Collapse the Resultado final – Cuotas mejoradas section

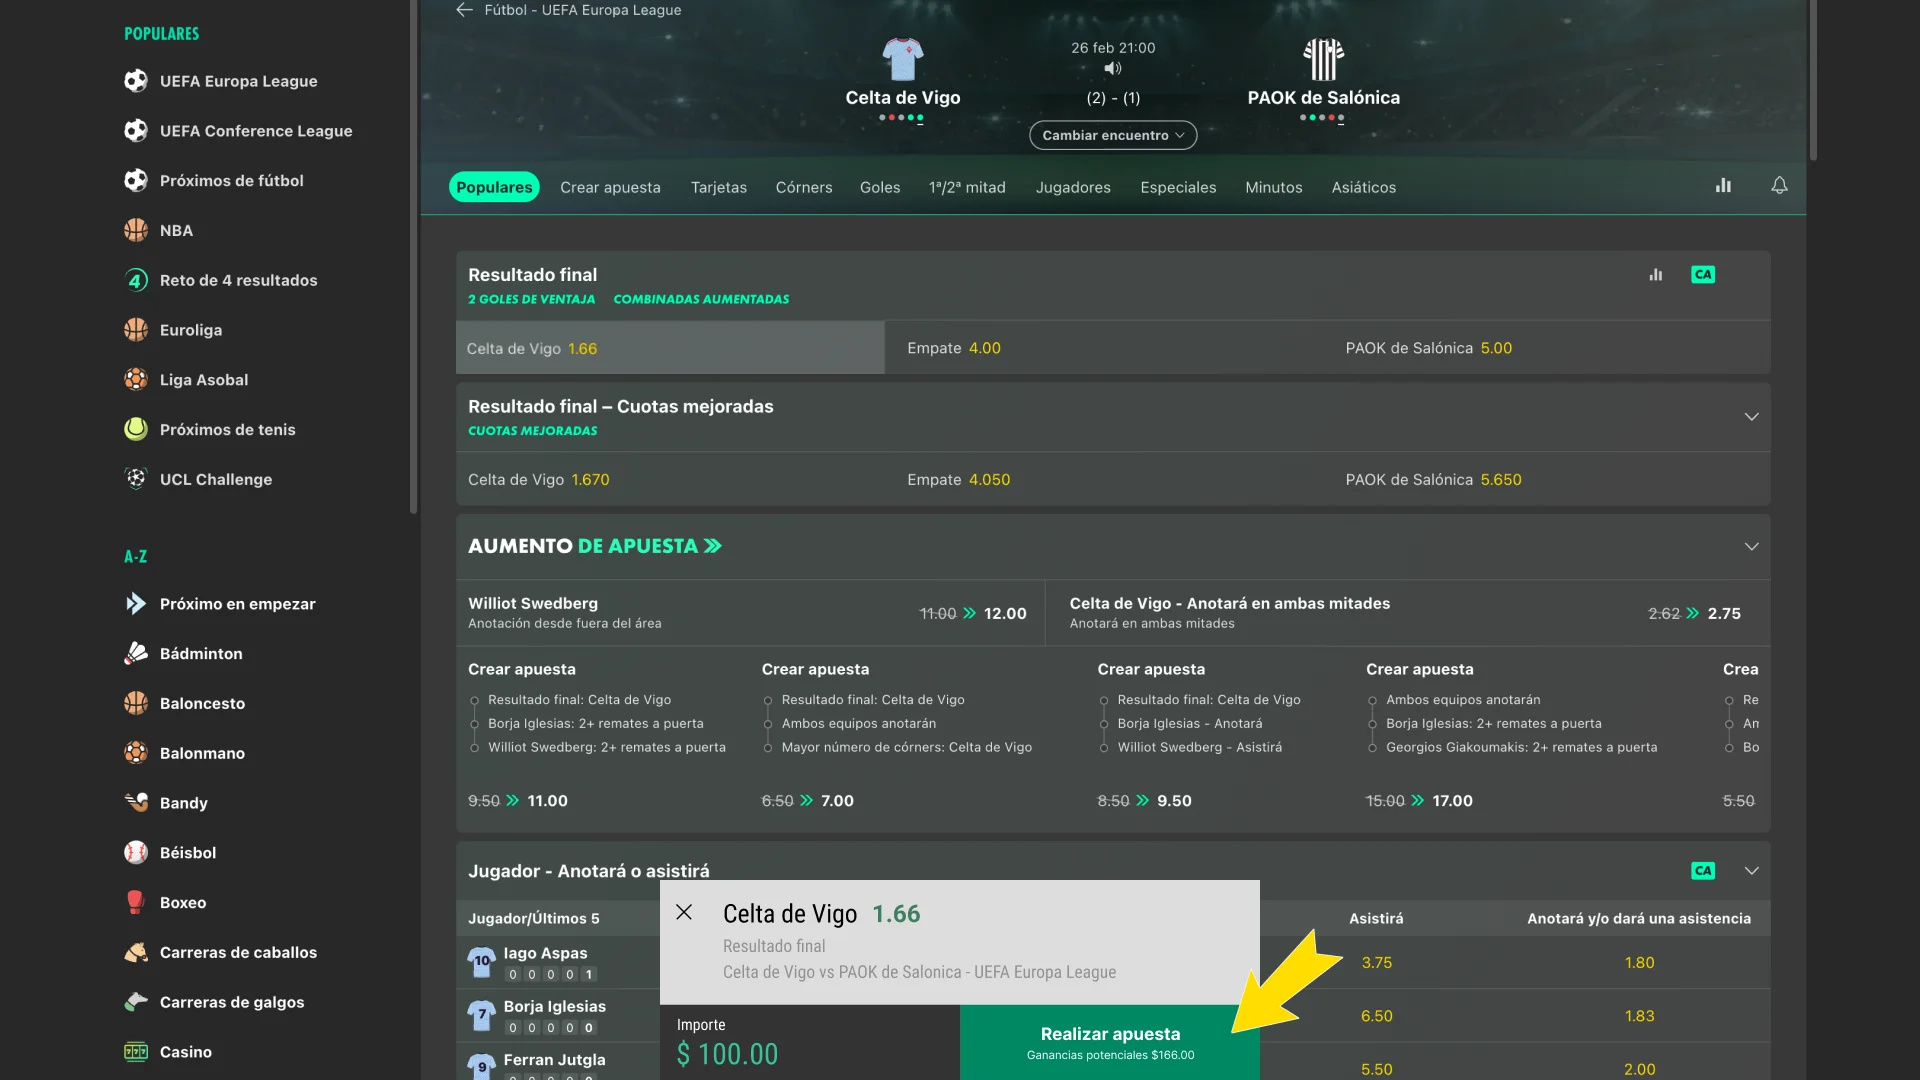pyautogui.click(x=1751, y=417)
